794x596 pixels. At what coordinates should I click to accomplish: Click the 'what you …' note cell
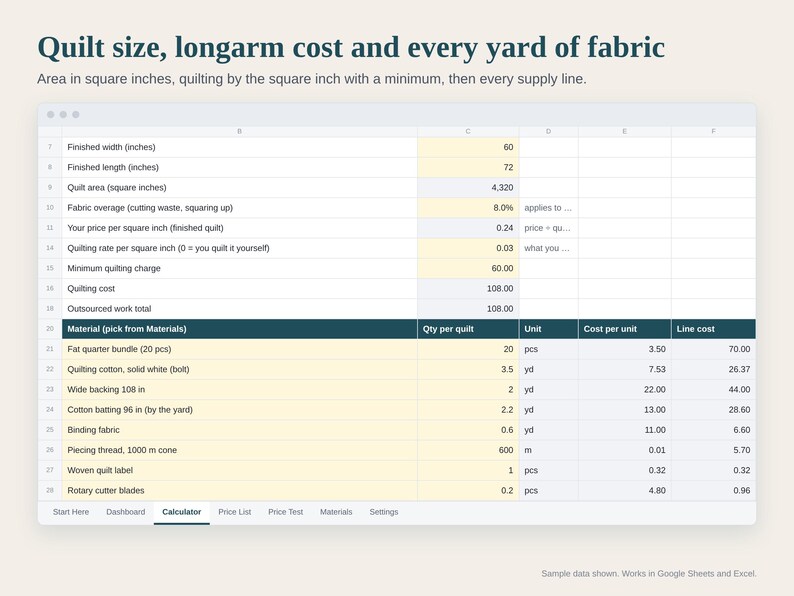(x=548, y=249)
